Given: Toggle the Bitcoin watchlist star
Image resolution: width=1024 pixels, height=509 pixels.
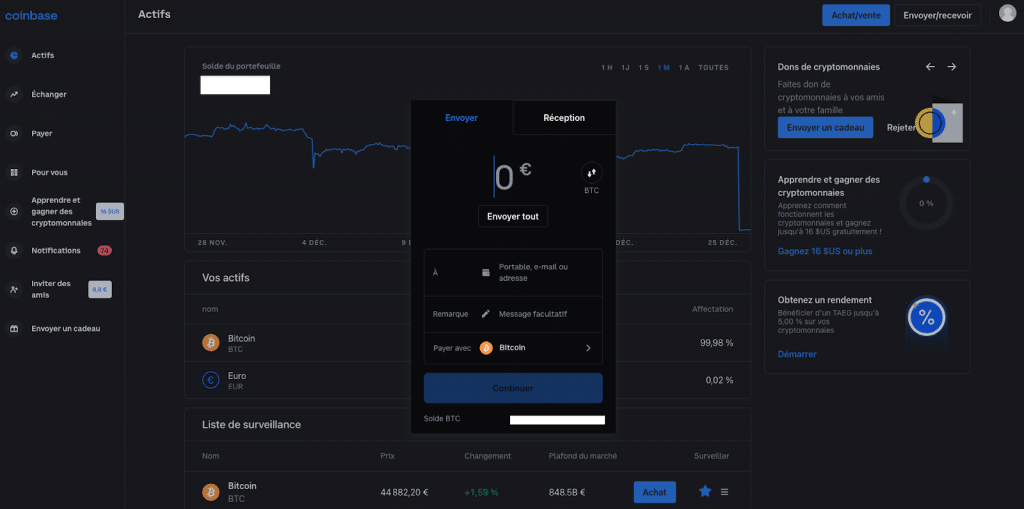Looking at the screenshot, I should (x=705, y=491).
